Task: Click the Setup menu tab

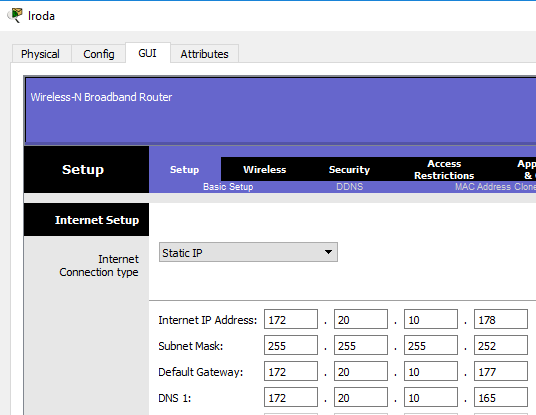Action: (x=184, y=170)
